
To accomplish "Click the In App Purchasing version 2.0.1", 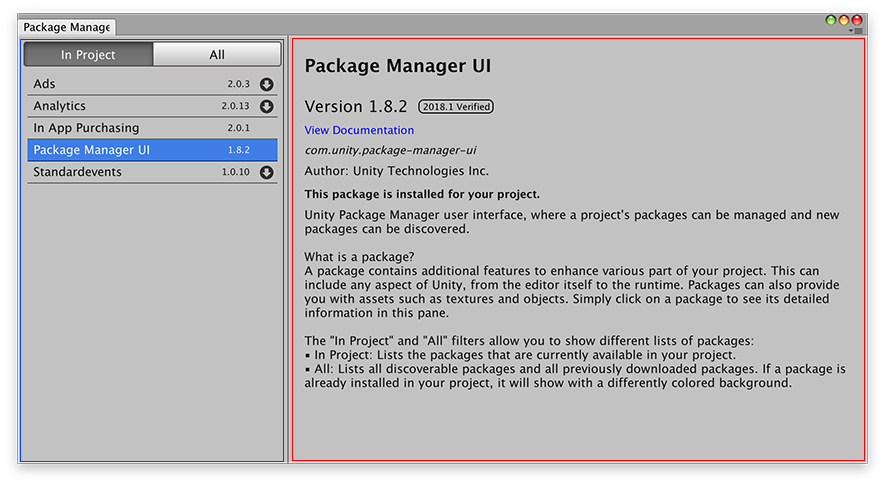I will coord(238,128).
